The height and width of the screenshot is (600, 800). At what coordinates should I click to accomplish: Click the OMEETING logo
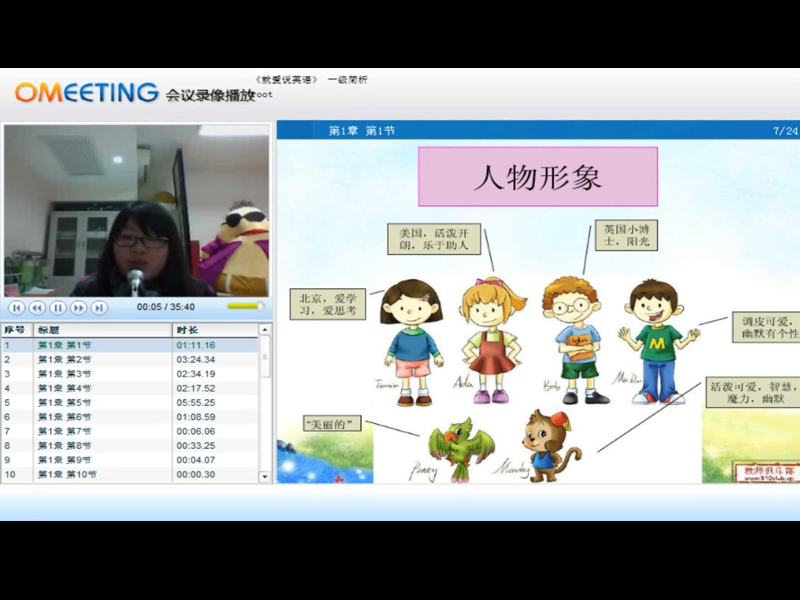pyautogui.click(x=86, y=93)
